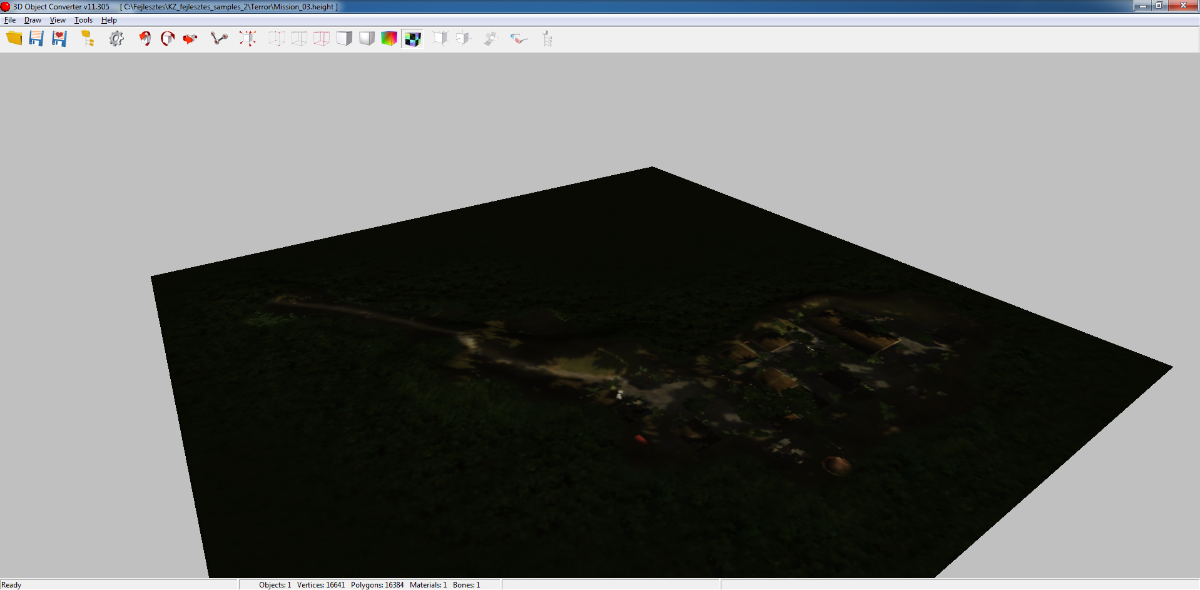1200x590 pixels.
Task: Toggle the red wireframe cube mode
Action: tap(321, 38)
